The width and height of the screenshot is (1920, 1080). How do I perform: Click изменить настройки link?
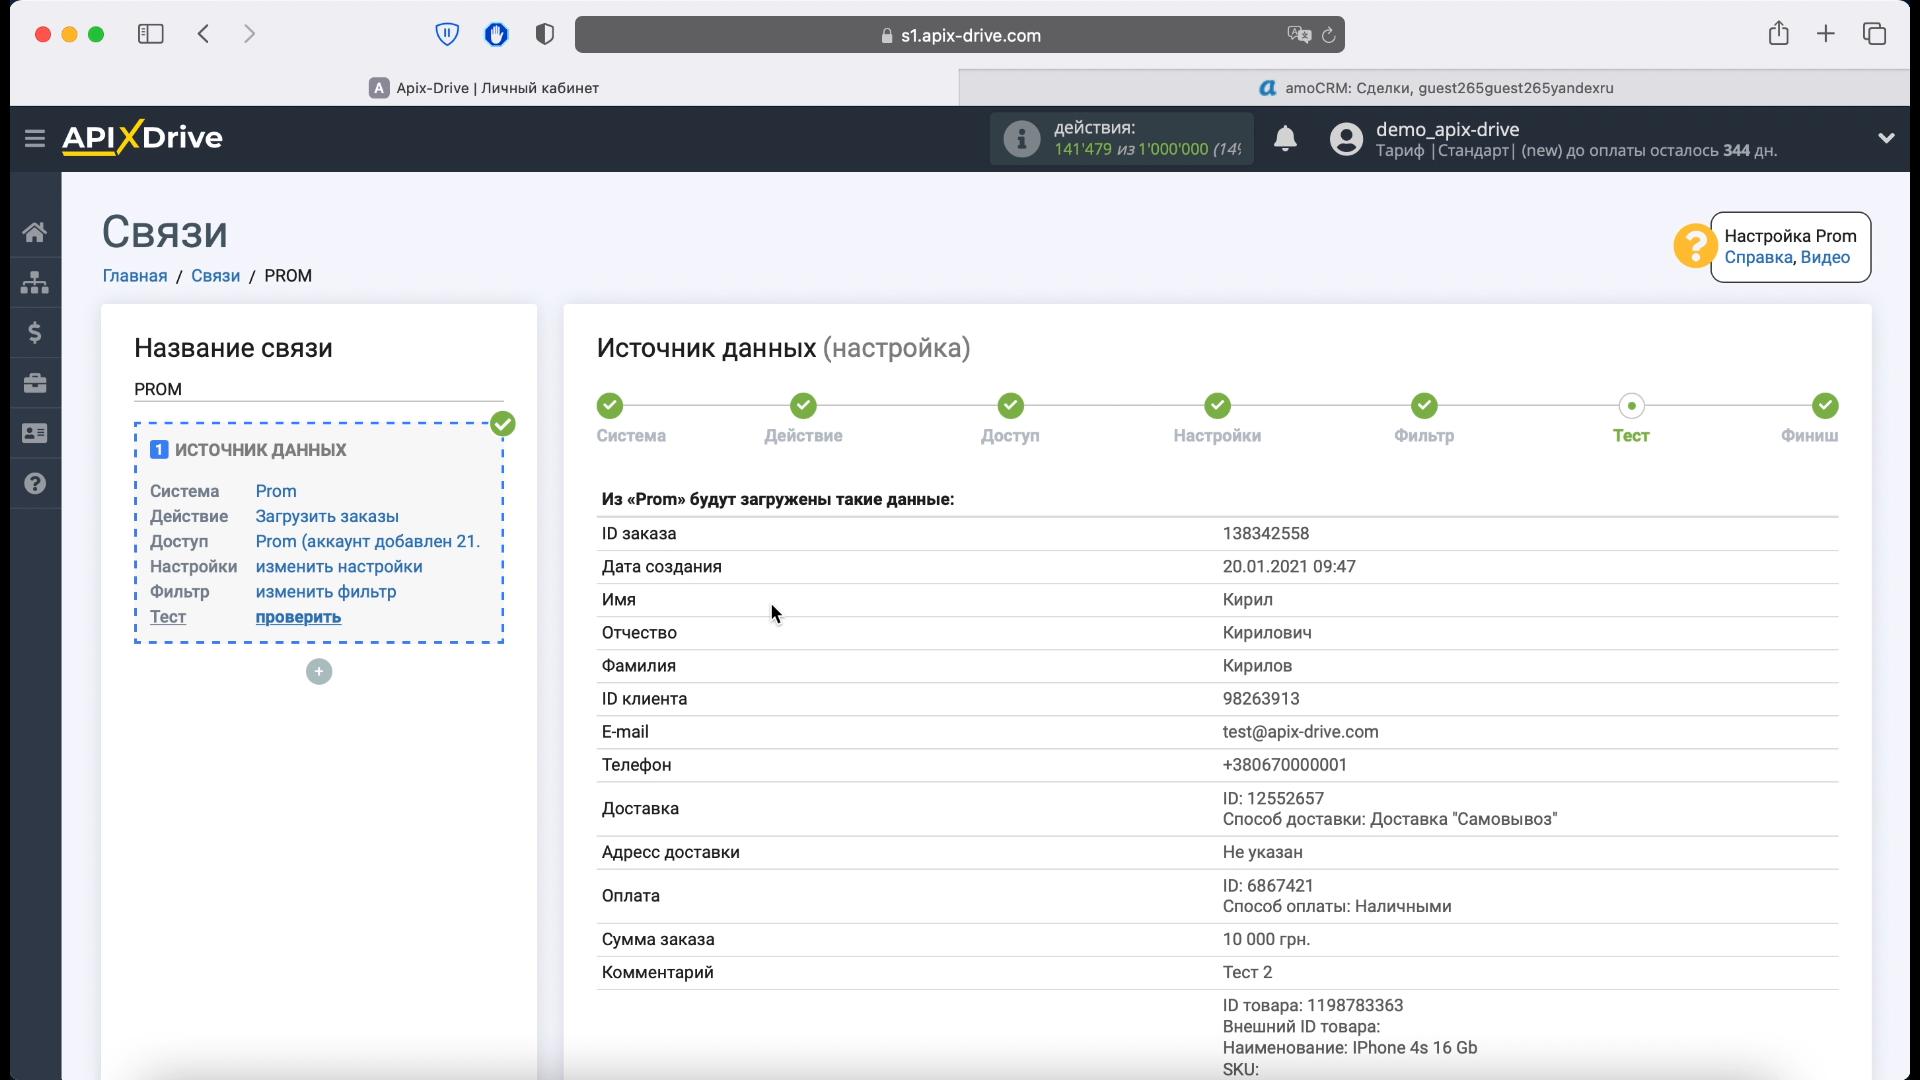click(339, 566)
